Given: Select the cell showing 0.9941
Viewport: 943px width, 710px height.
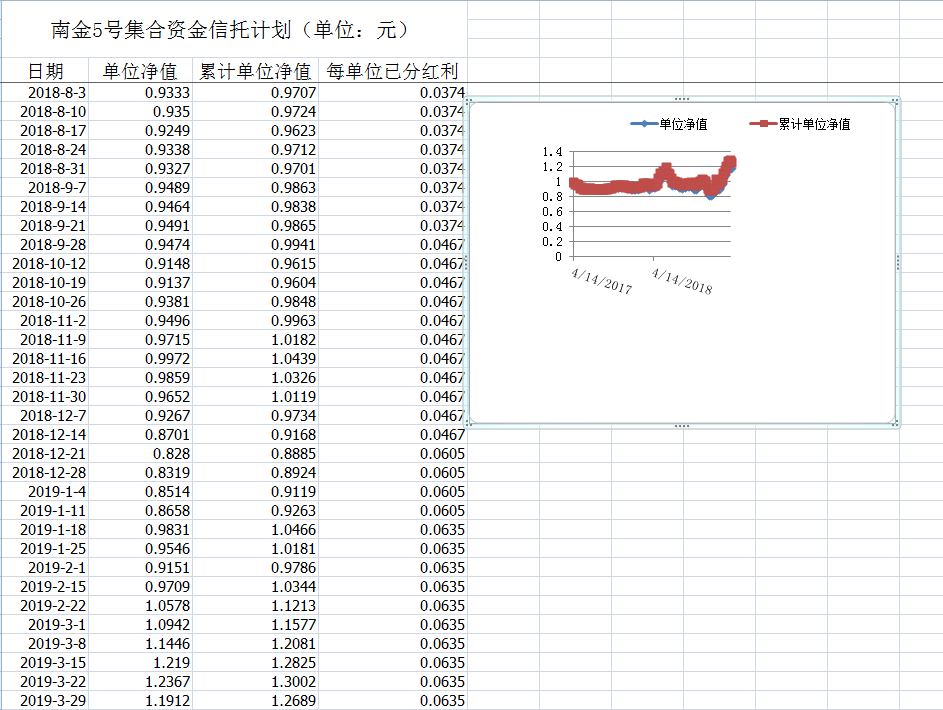Looking at the screenshot, I should (255, 245).
